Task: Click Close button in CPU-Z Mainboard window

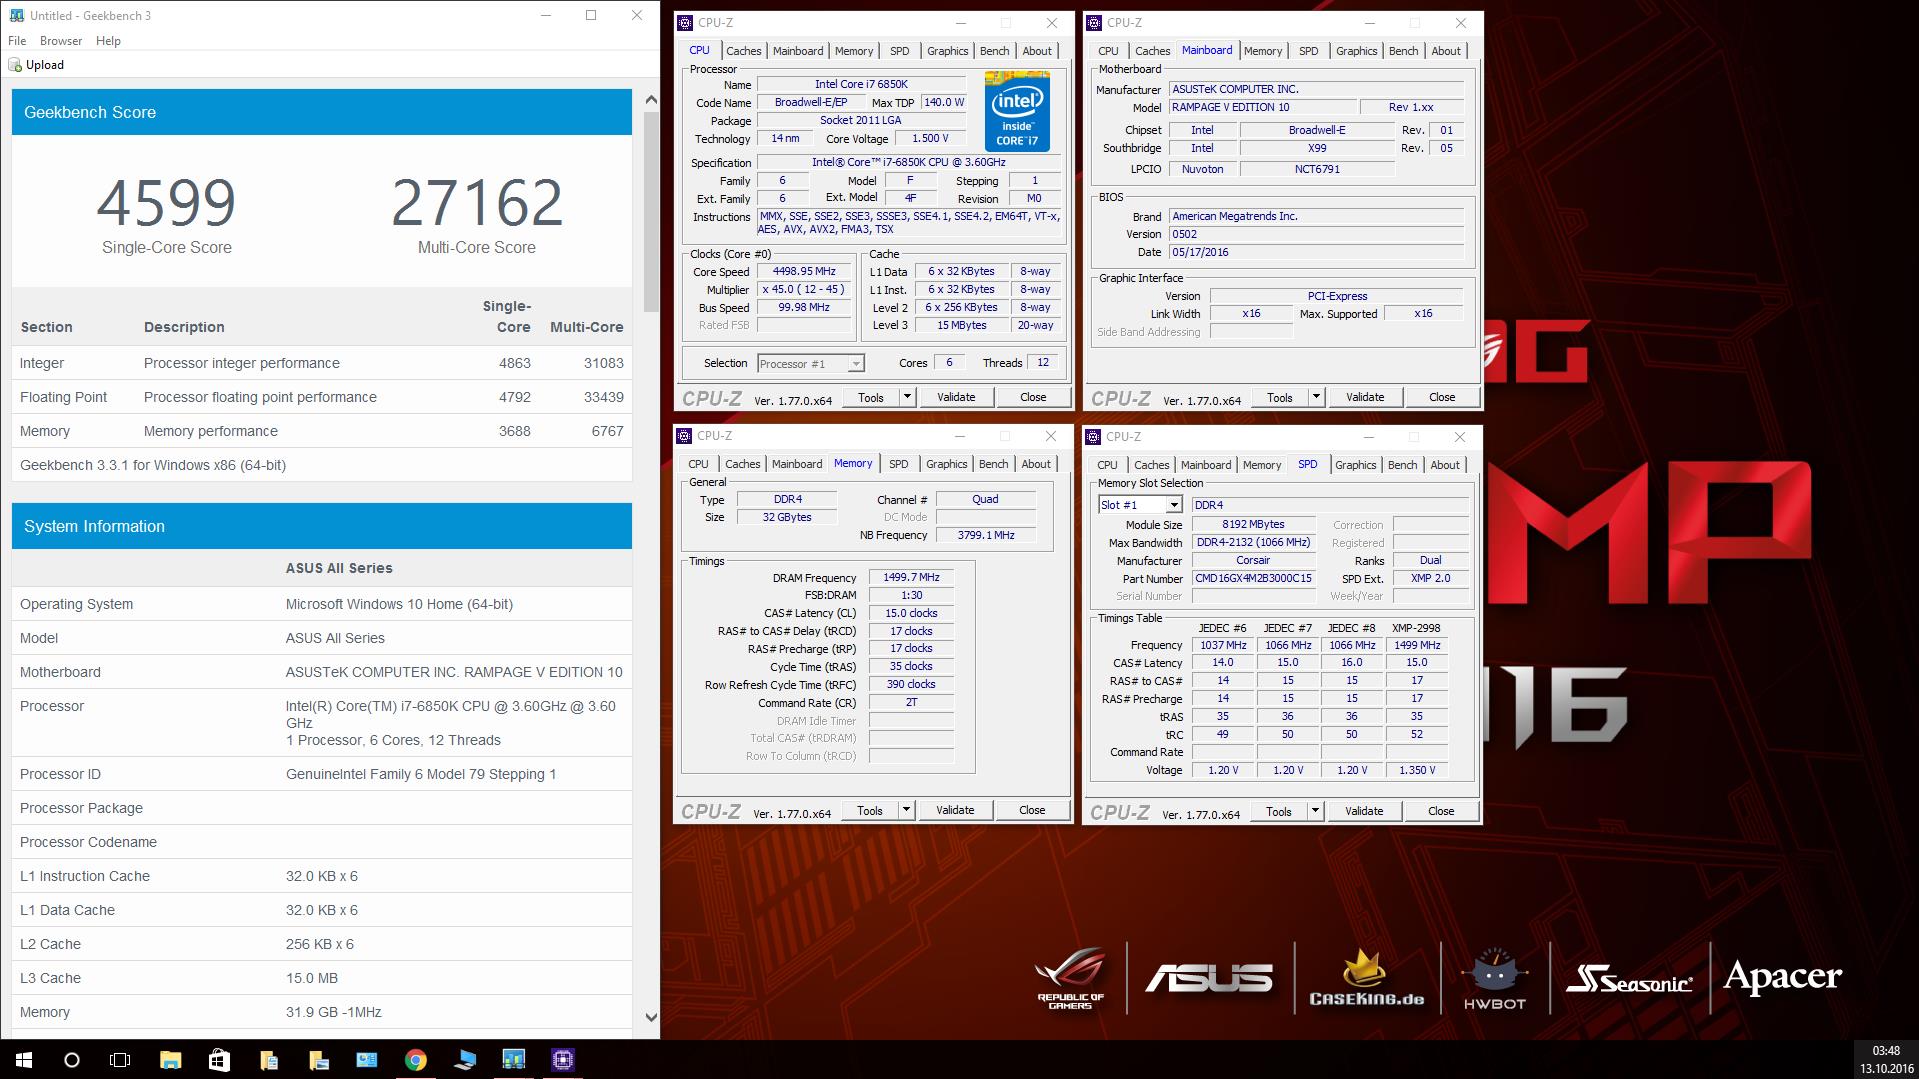Action: (x=1442, y=397)
